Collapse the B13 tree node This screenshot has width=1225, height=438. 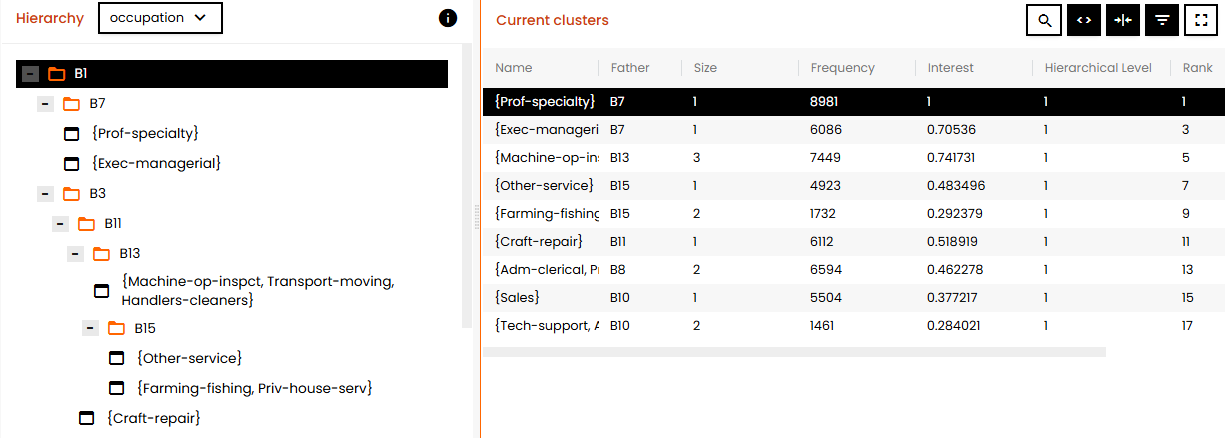click(75, 254)
